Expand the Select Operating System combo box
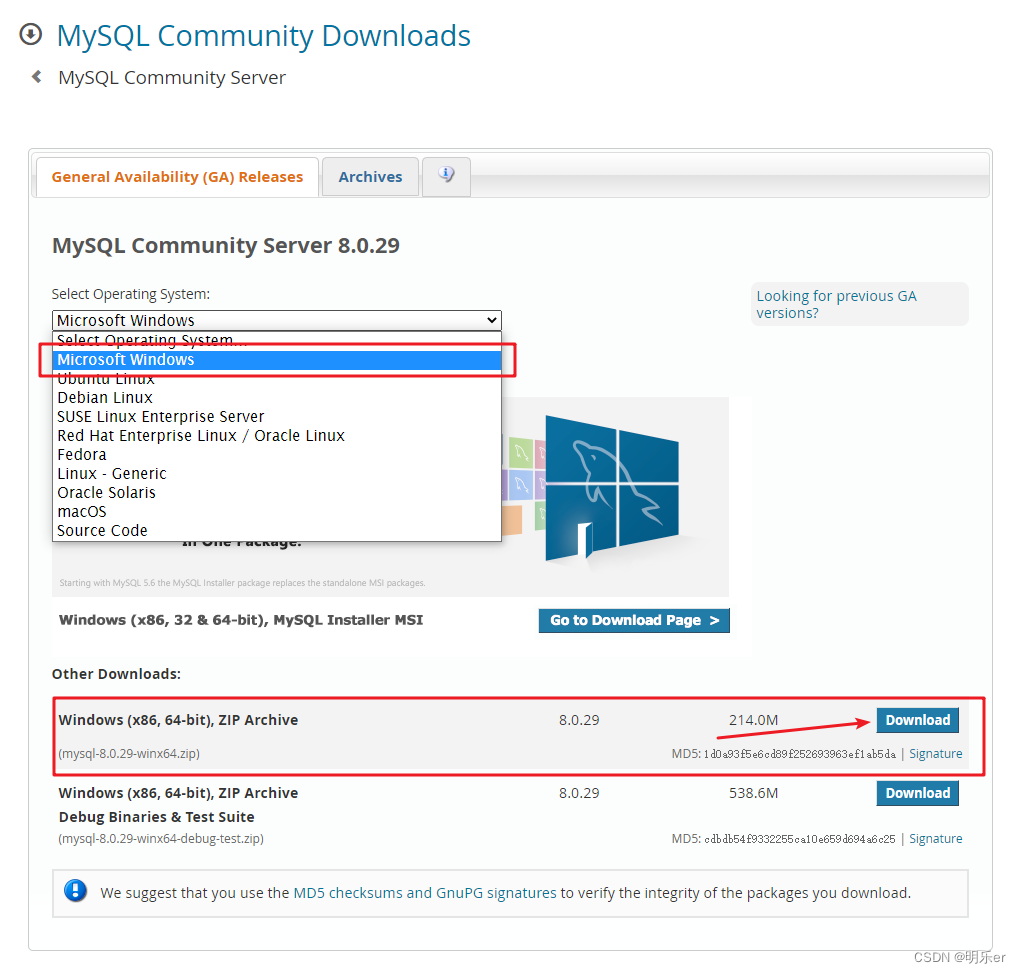The width and height of the screenshot is (1021, 973). click(x=277, y=320)
